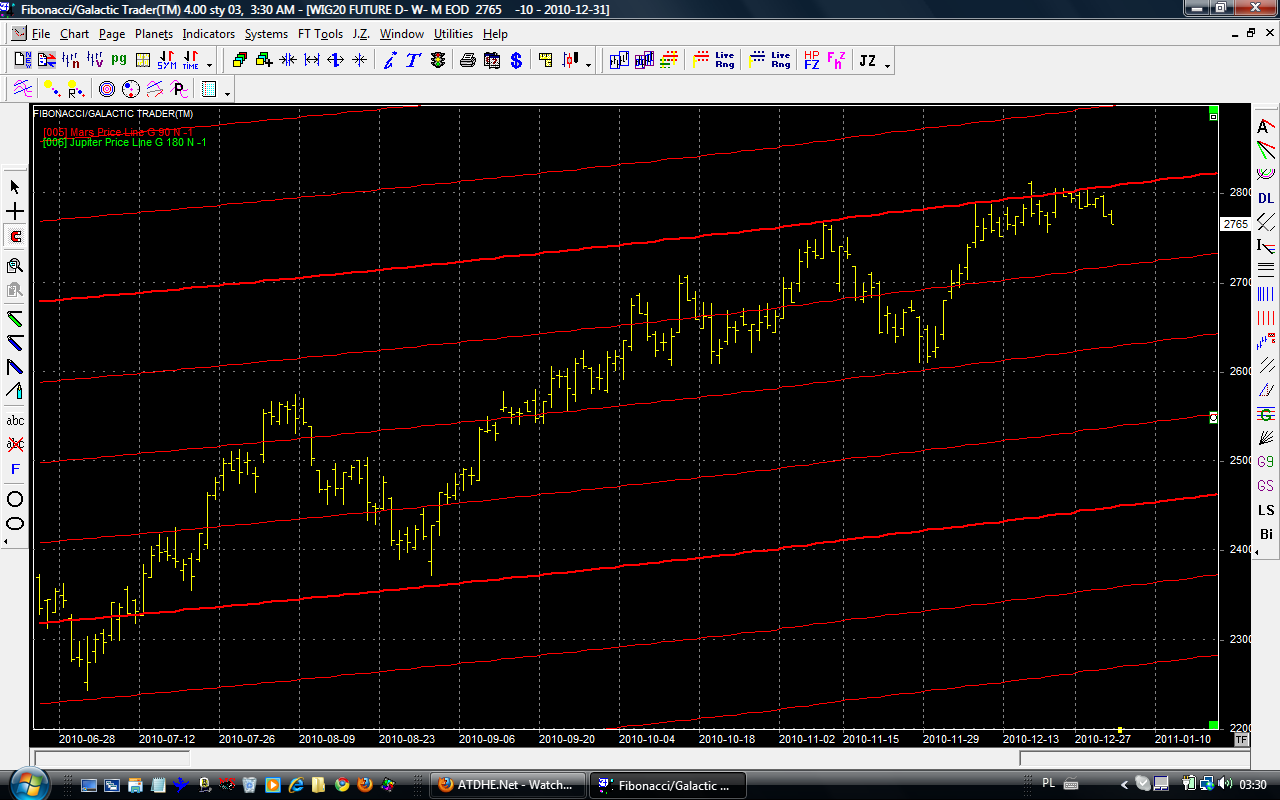Click the concentric target circles icon
Image resolution: width=1280 pixels, height=800 pixels.
106,89
